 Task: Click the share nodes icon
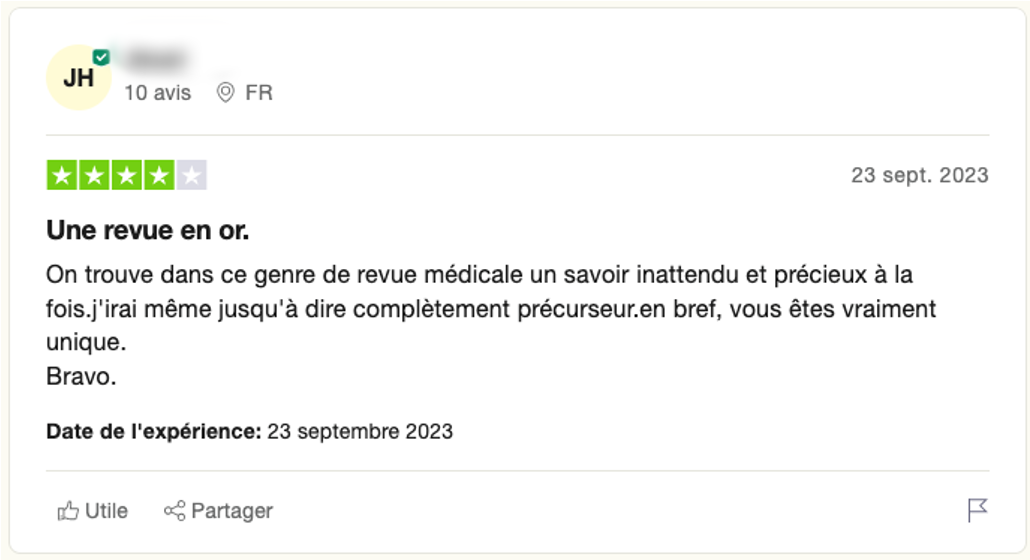click(174, 511)
